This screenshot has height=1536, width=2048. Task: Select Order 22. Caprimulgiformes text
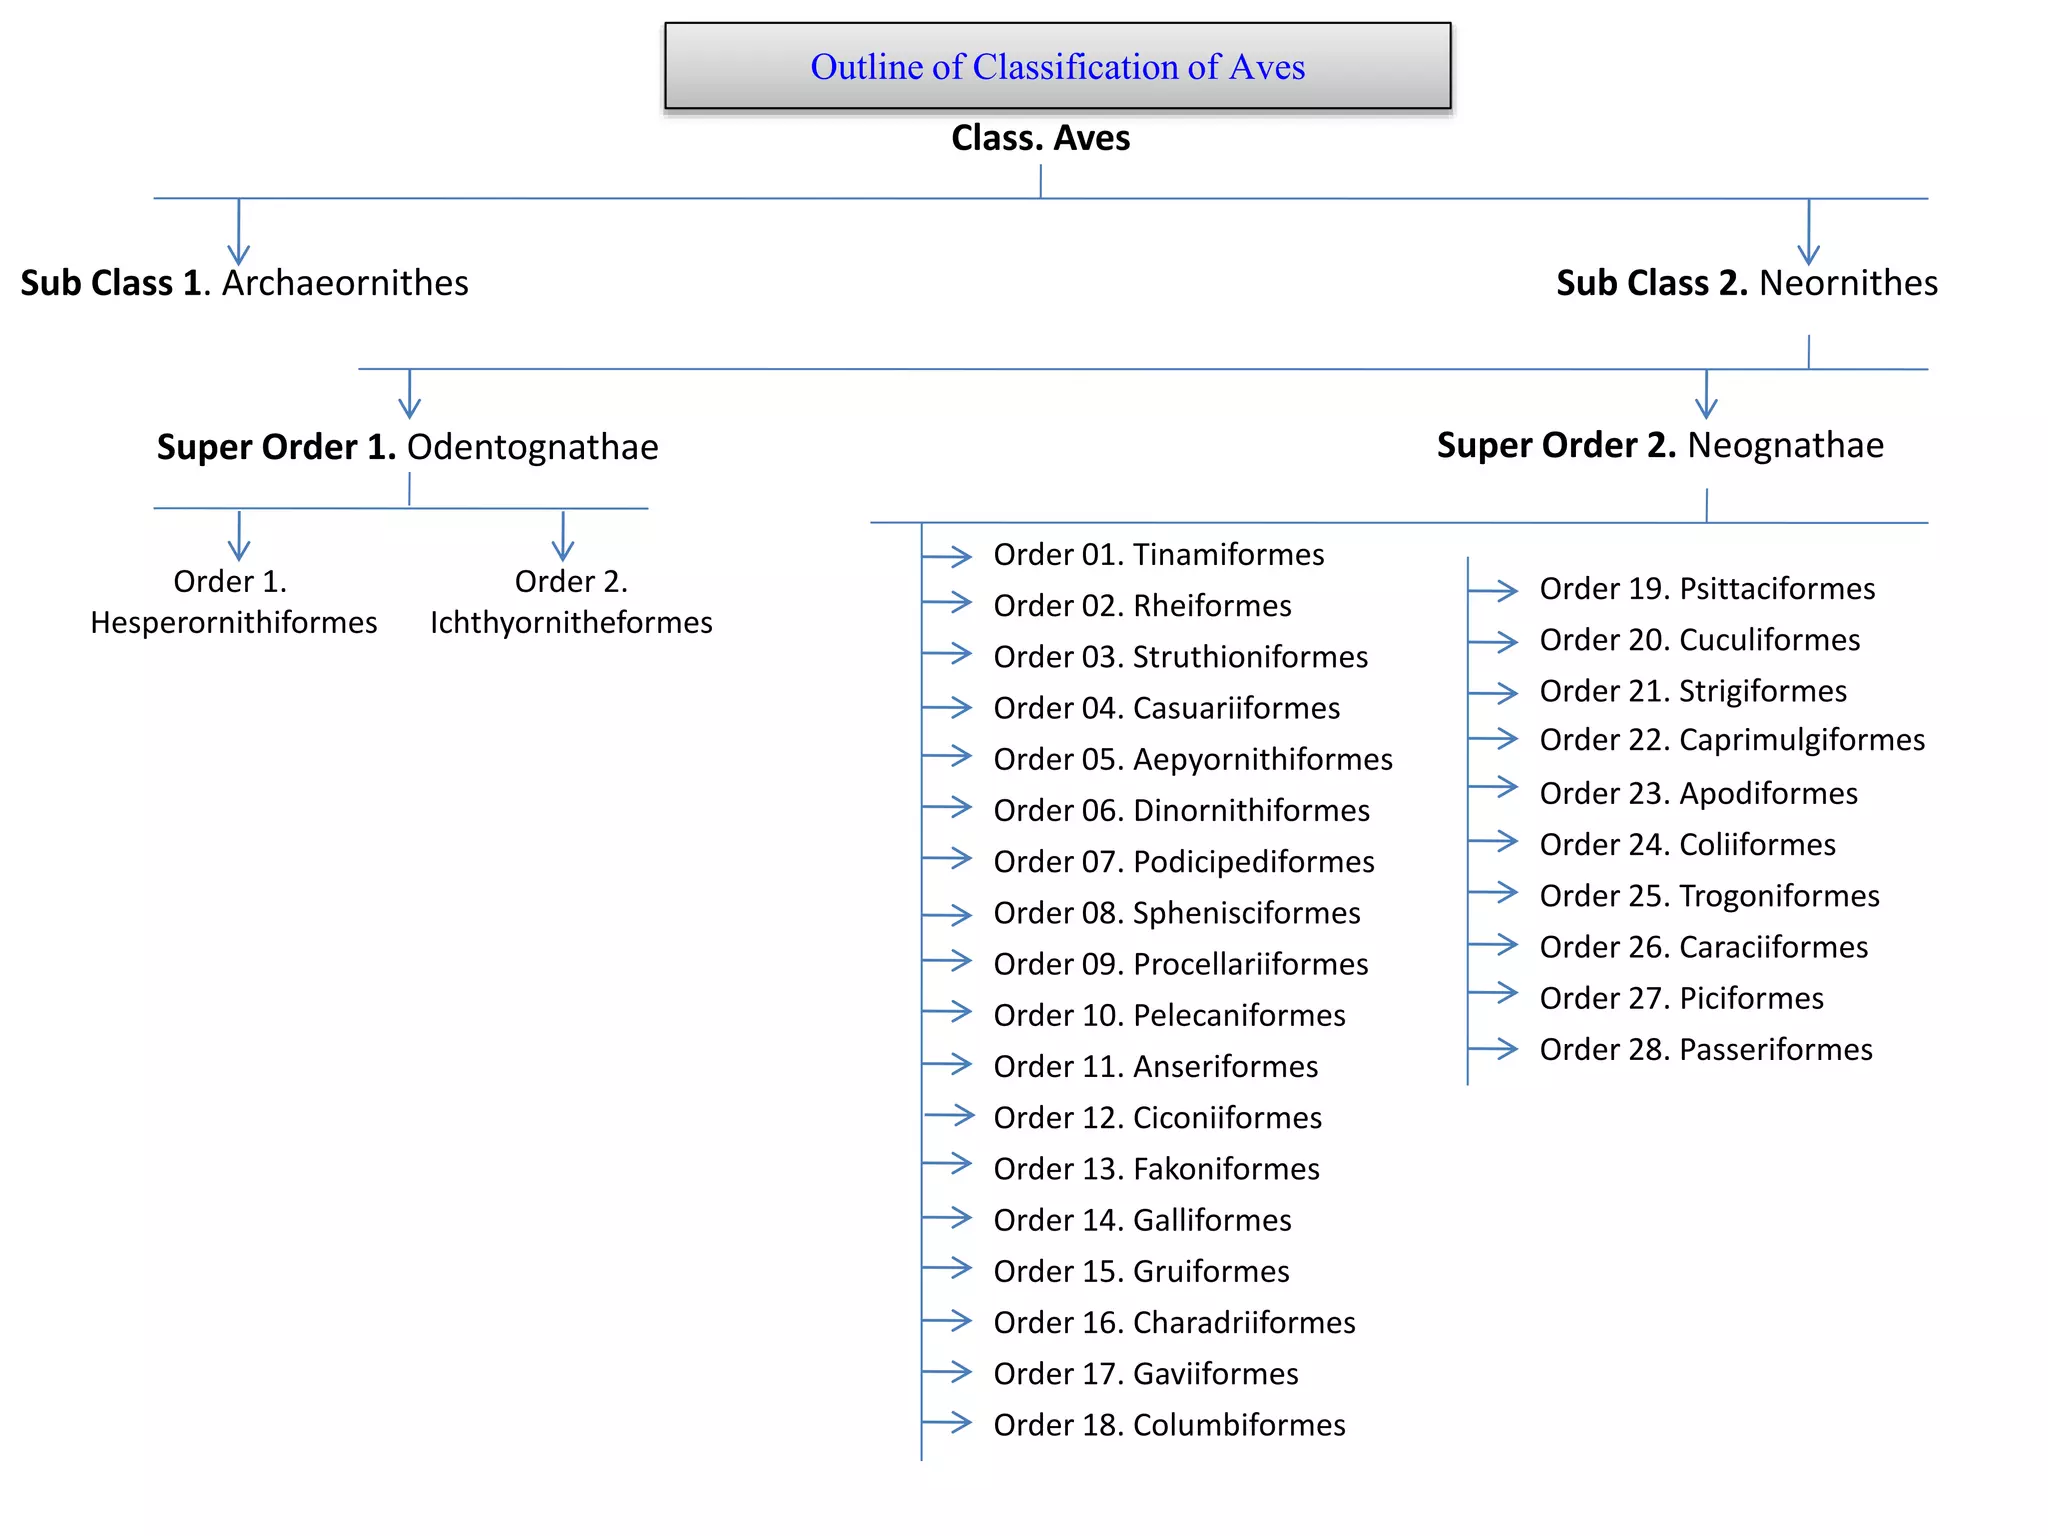click(x=1731, y=740)
